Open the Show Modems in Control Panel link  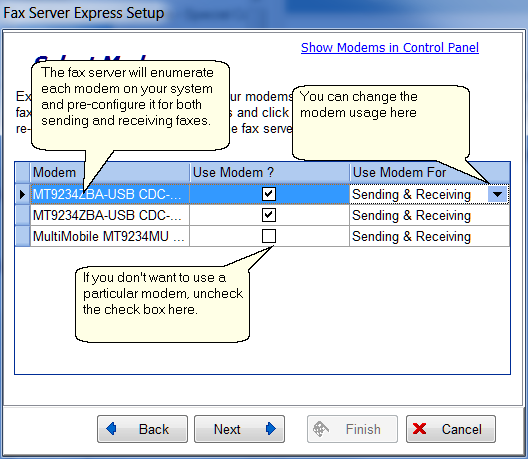click(x=390, y=48)
